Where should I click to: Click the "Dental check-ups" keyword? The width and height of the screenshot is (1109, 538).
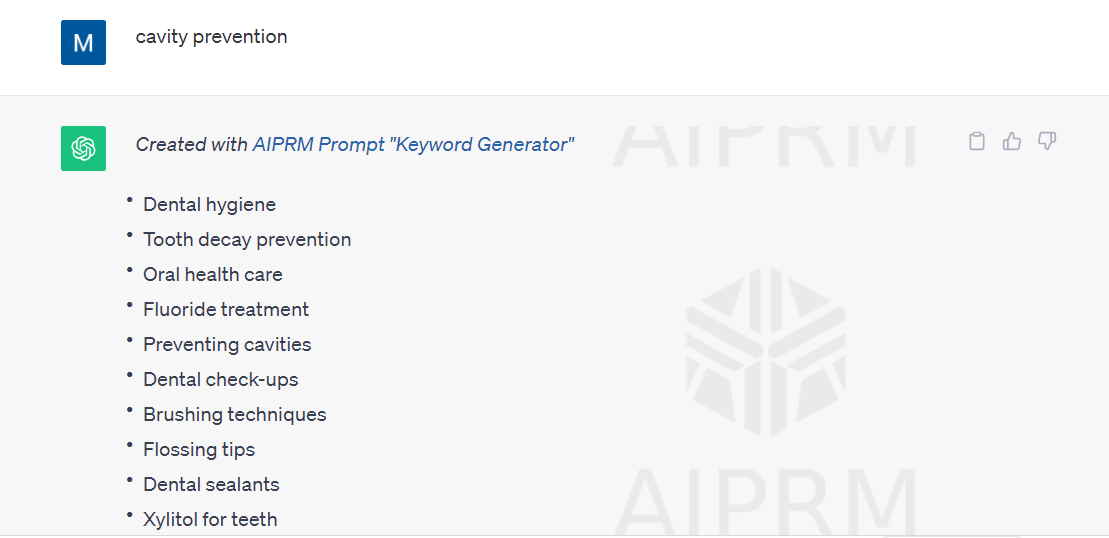[220, 379]
